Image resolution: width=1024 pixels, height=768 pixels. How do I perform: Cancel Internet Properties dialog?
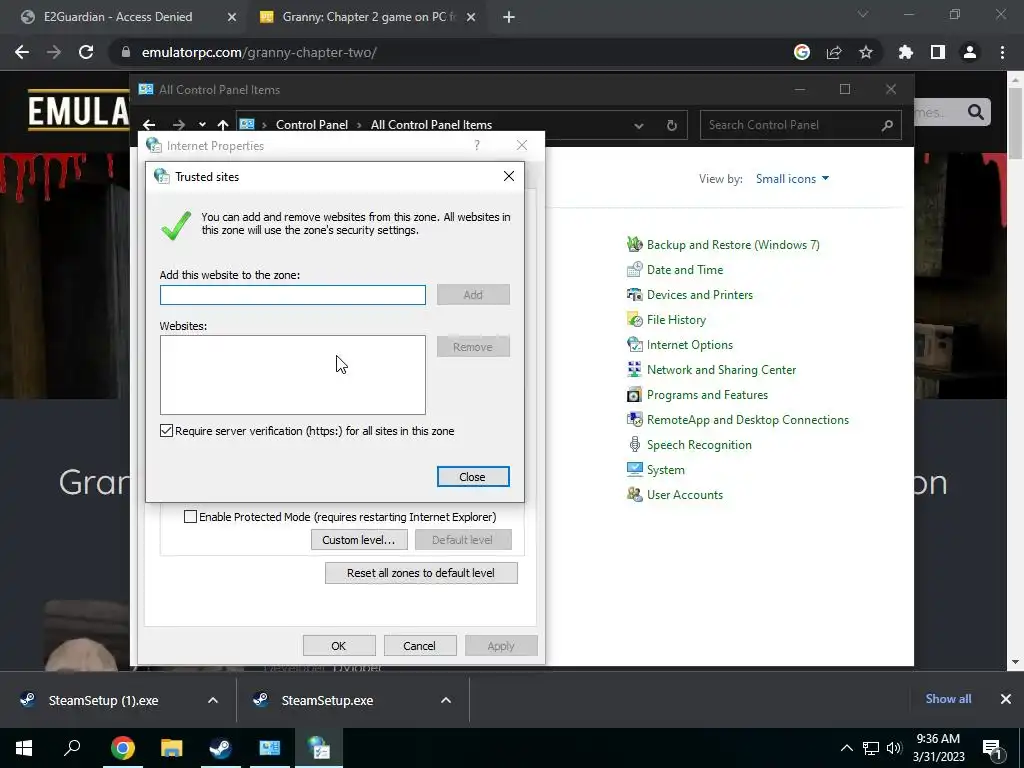coord(419,646)
